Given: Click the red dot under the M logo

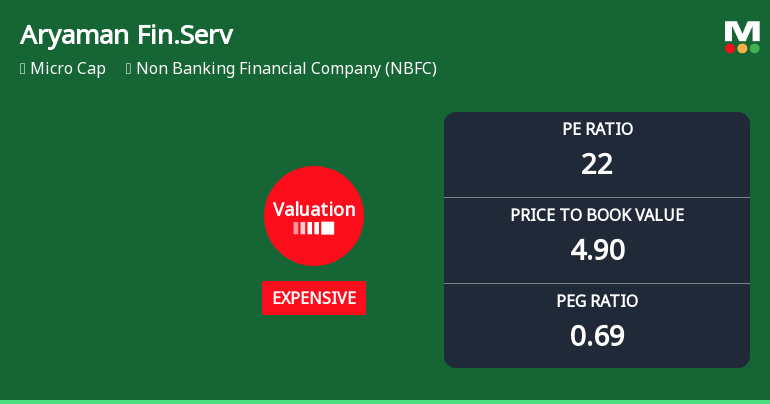Looking at the screenshot, I should [x=730, y=48].
